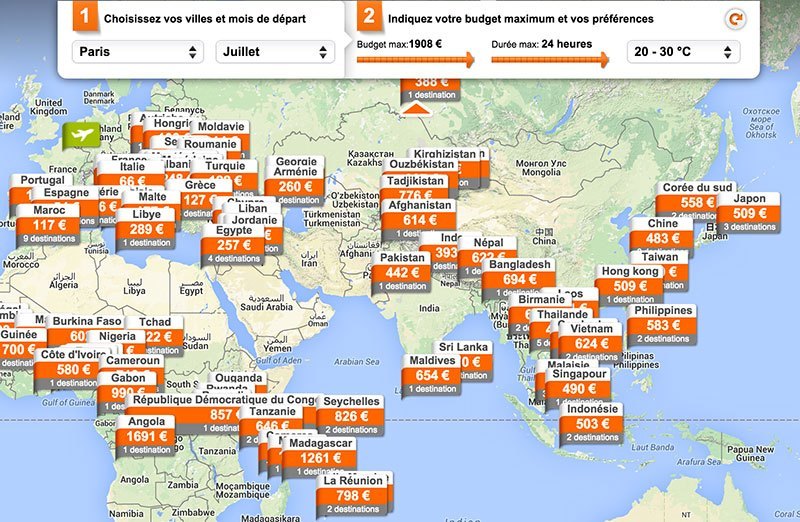Screen dimensions: 800x522
Task: Select the Egypte 257 € marker
Action: [234, 245]
